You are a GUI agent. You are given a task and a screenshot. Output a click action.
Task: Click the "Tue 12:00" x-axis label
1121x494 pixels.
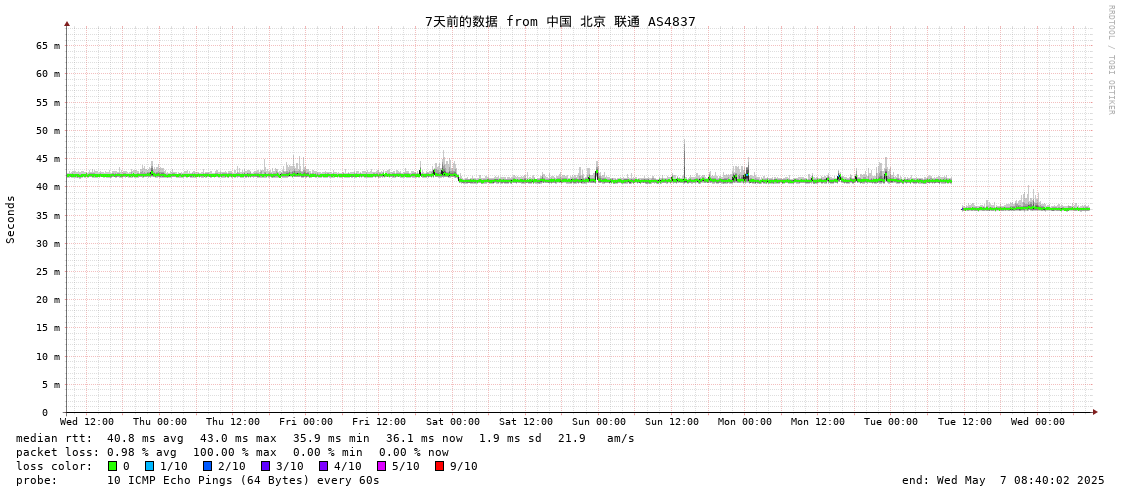click(x=964, y=422)
